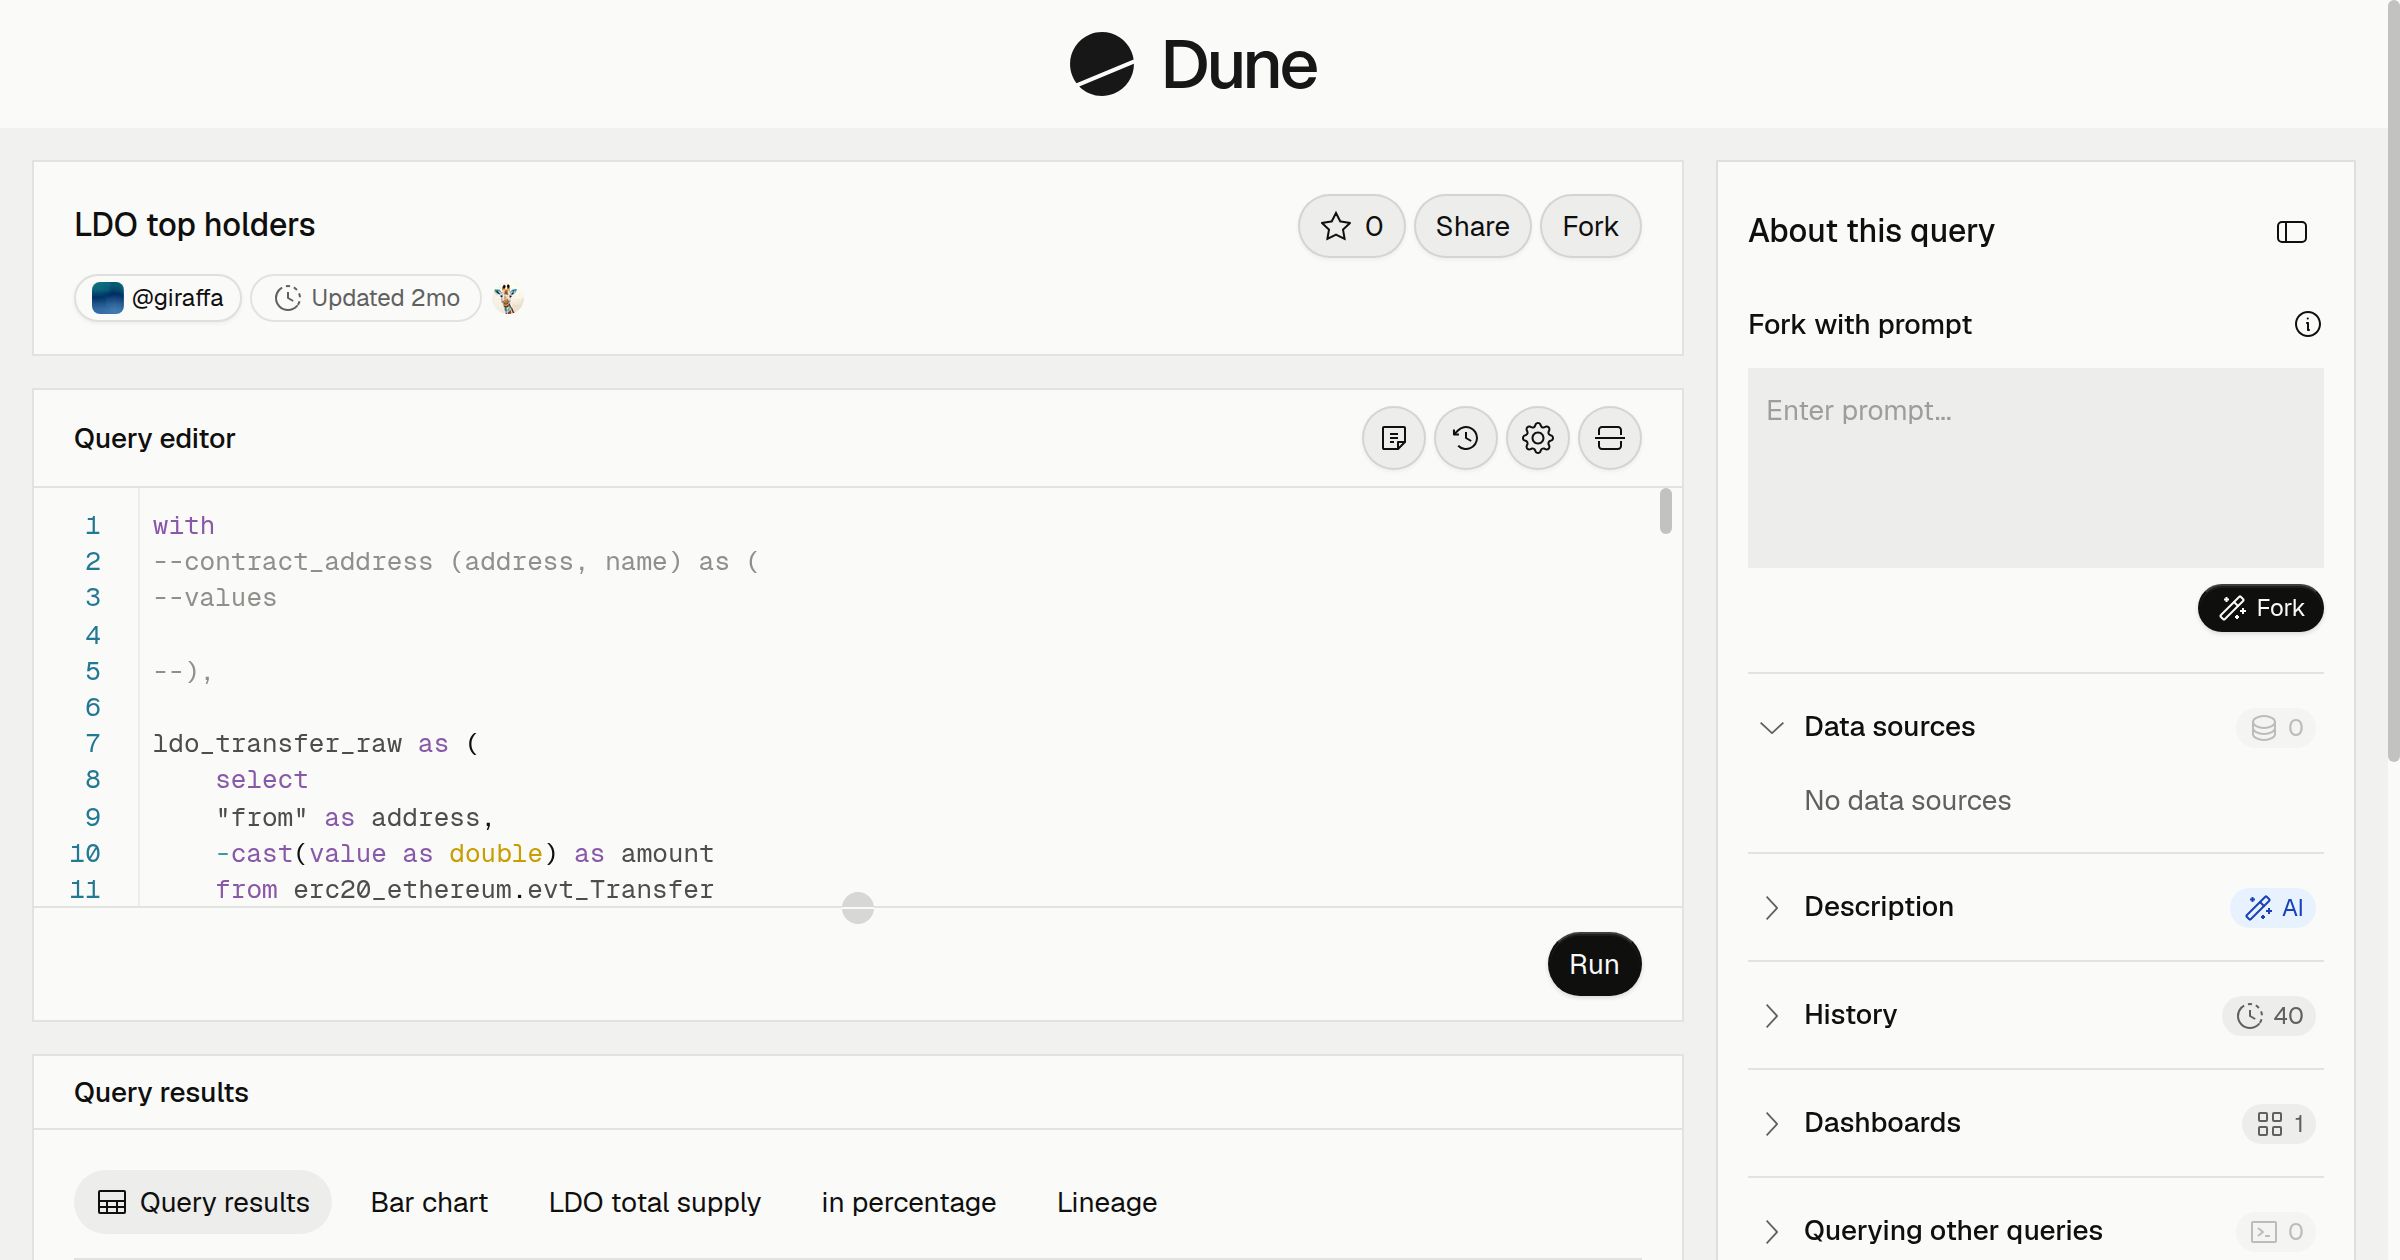This screenshot has height=1260, width=2400.
Task: Click the editor resize handle
Action: click(x=858, y=908)
